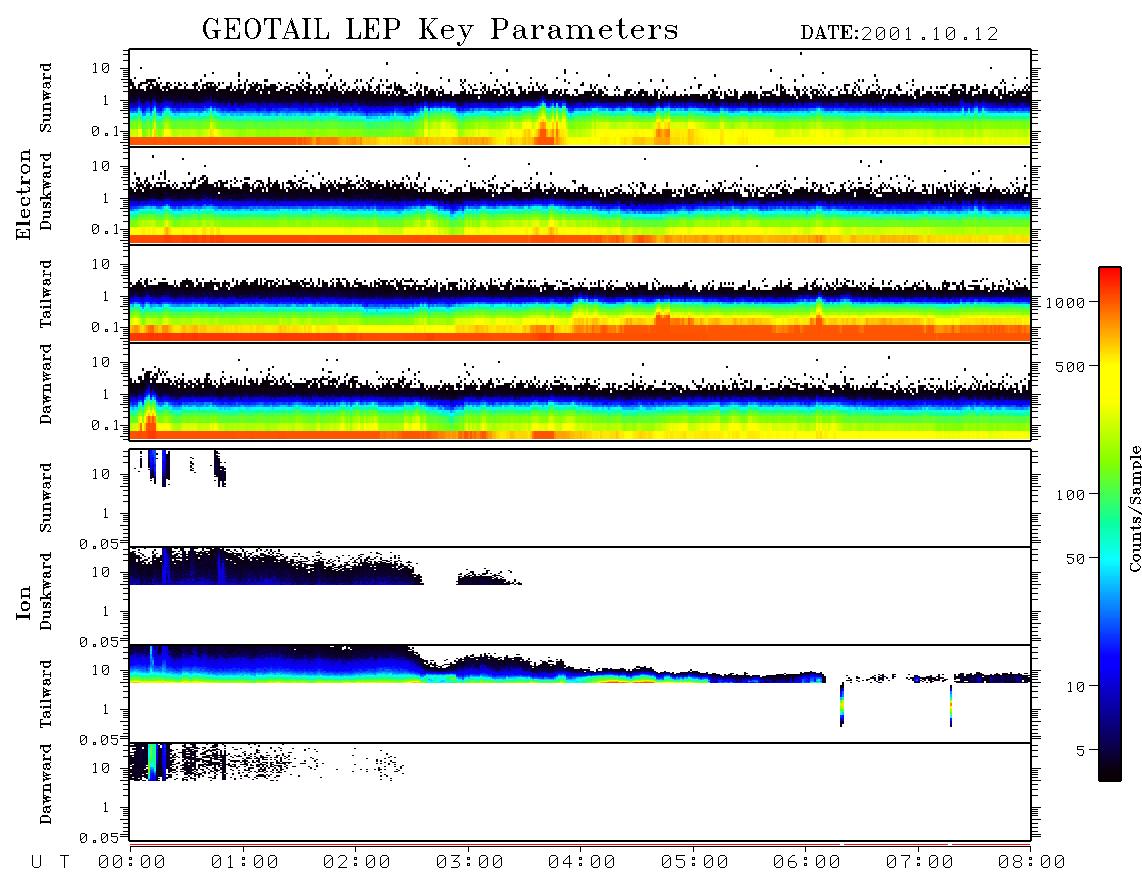Image resolution: width=1142 pixels, height=880 pixels.
Task: Click the Ion Dawnward axis label
Action: (x=46, y=784)
